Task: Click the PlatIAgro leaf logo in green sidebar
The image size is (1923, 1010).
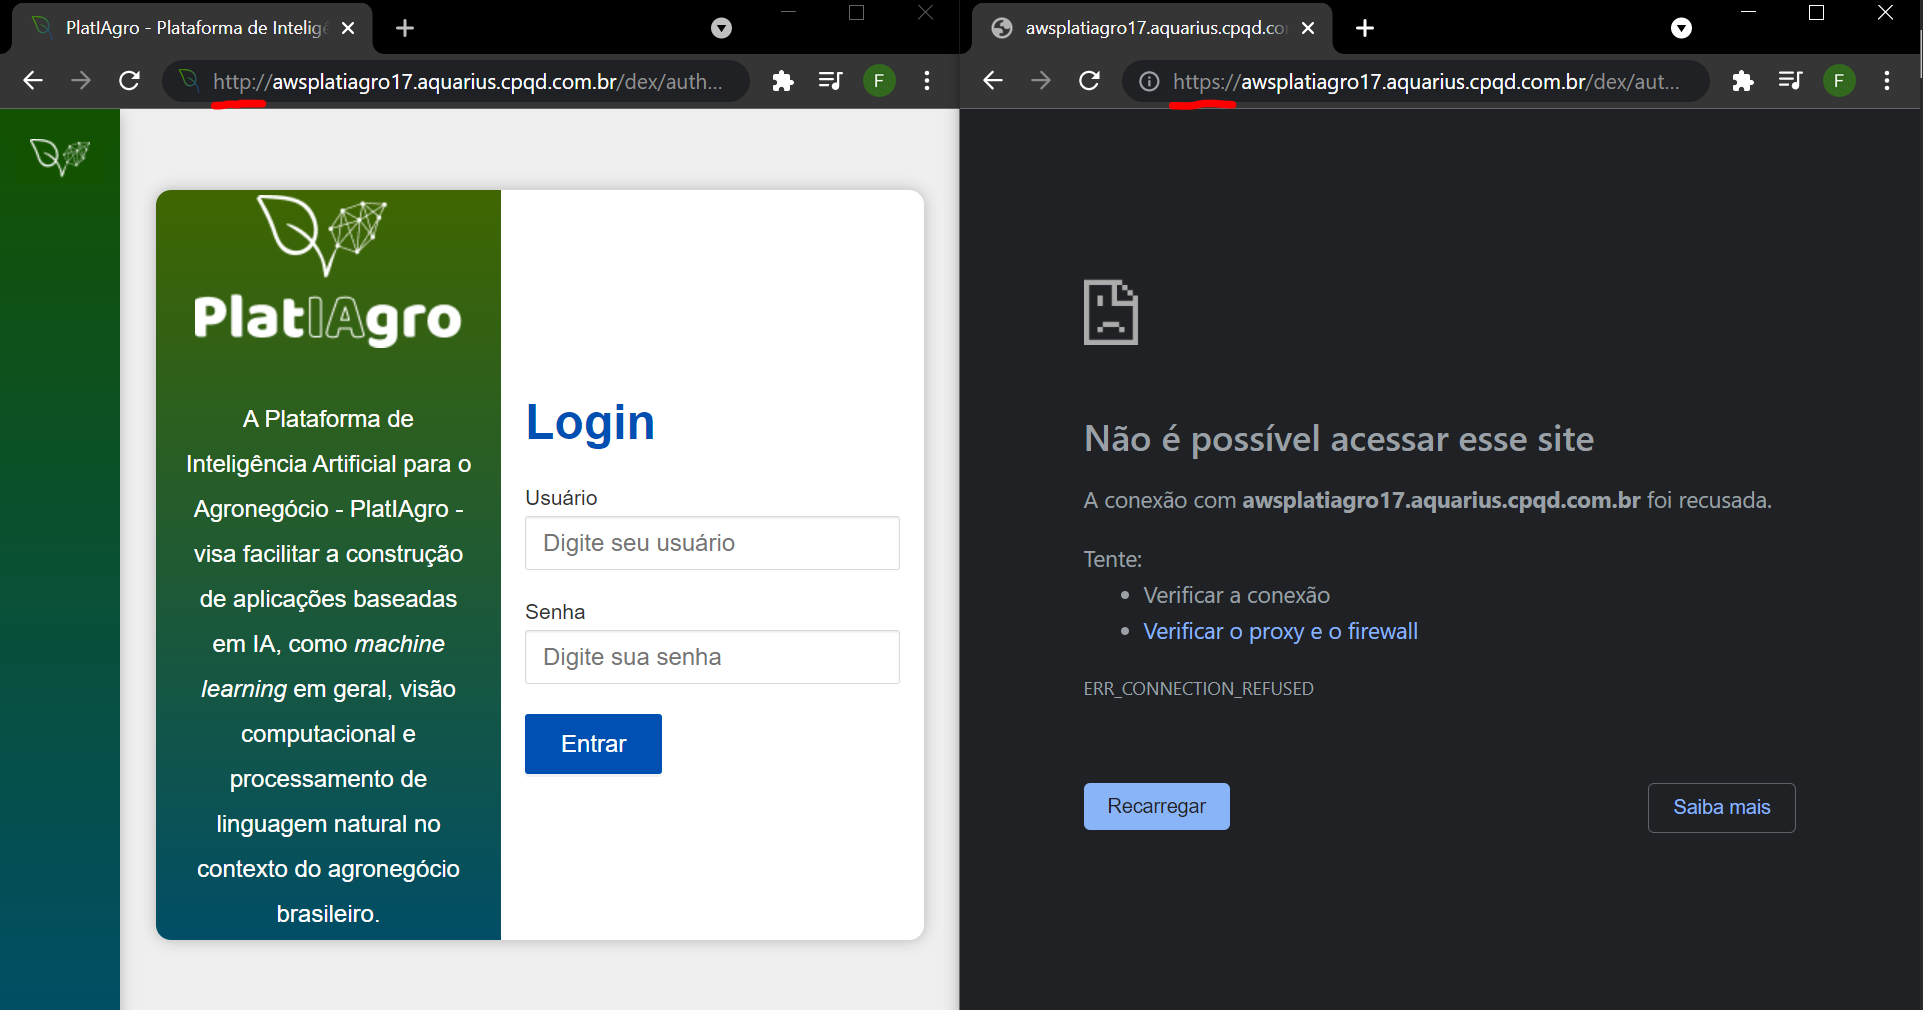Action: click(x=60, y=156)
